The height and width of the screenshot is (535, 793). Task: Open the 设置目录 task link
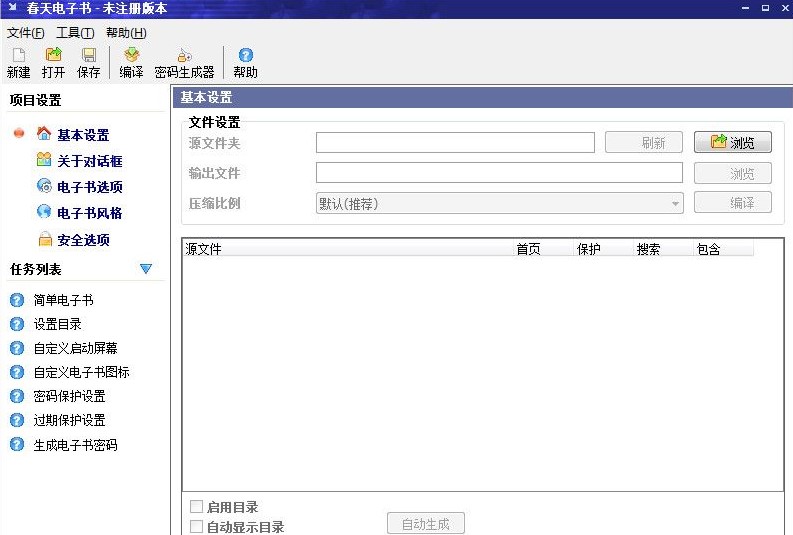(x=58, y=324)
